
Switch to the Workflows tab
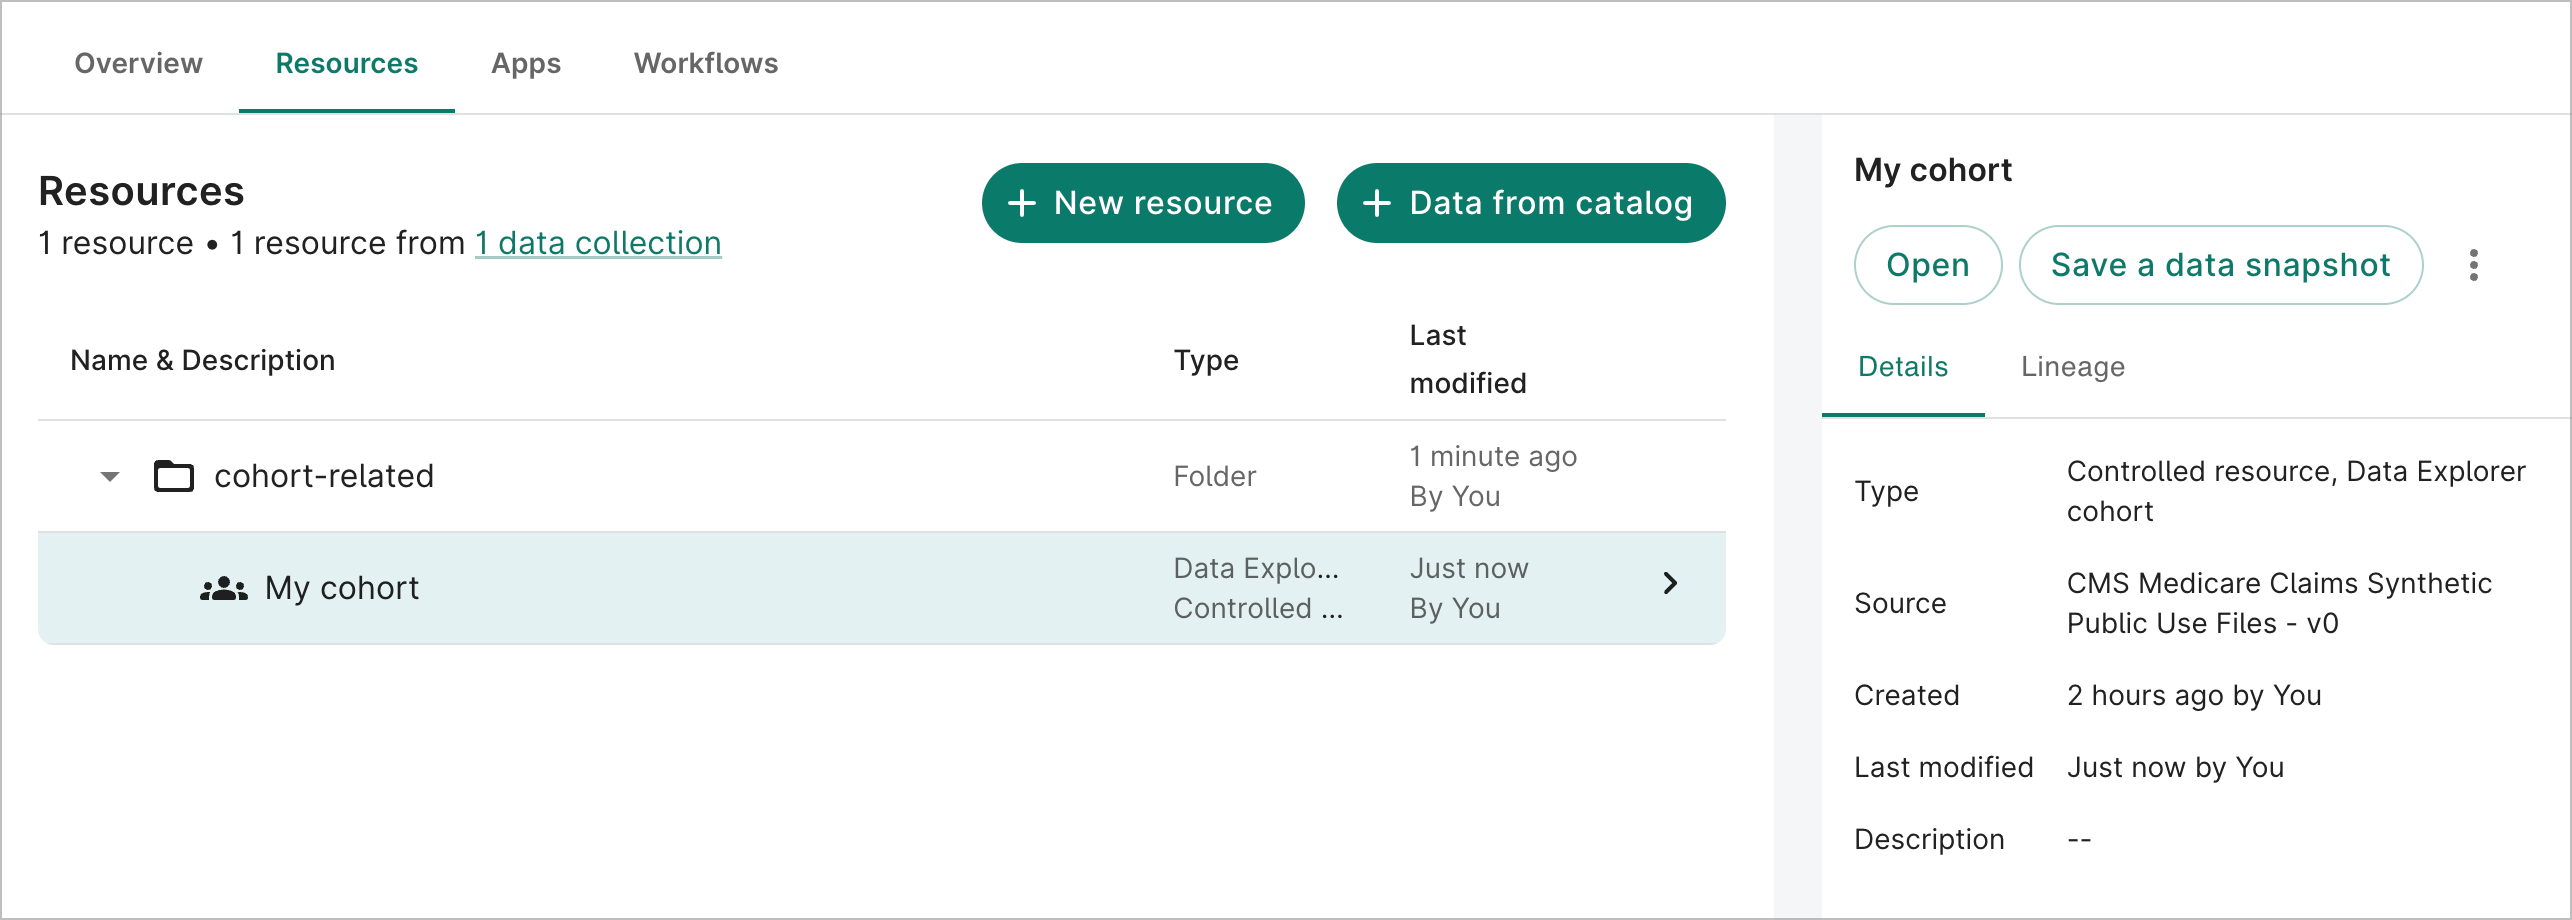pyautogui.click(x=706, y=63)
